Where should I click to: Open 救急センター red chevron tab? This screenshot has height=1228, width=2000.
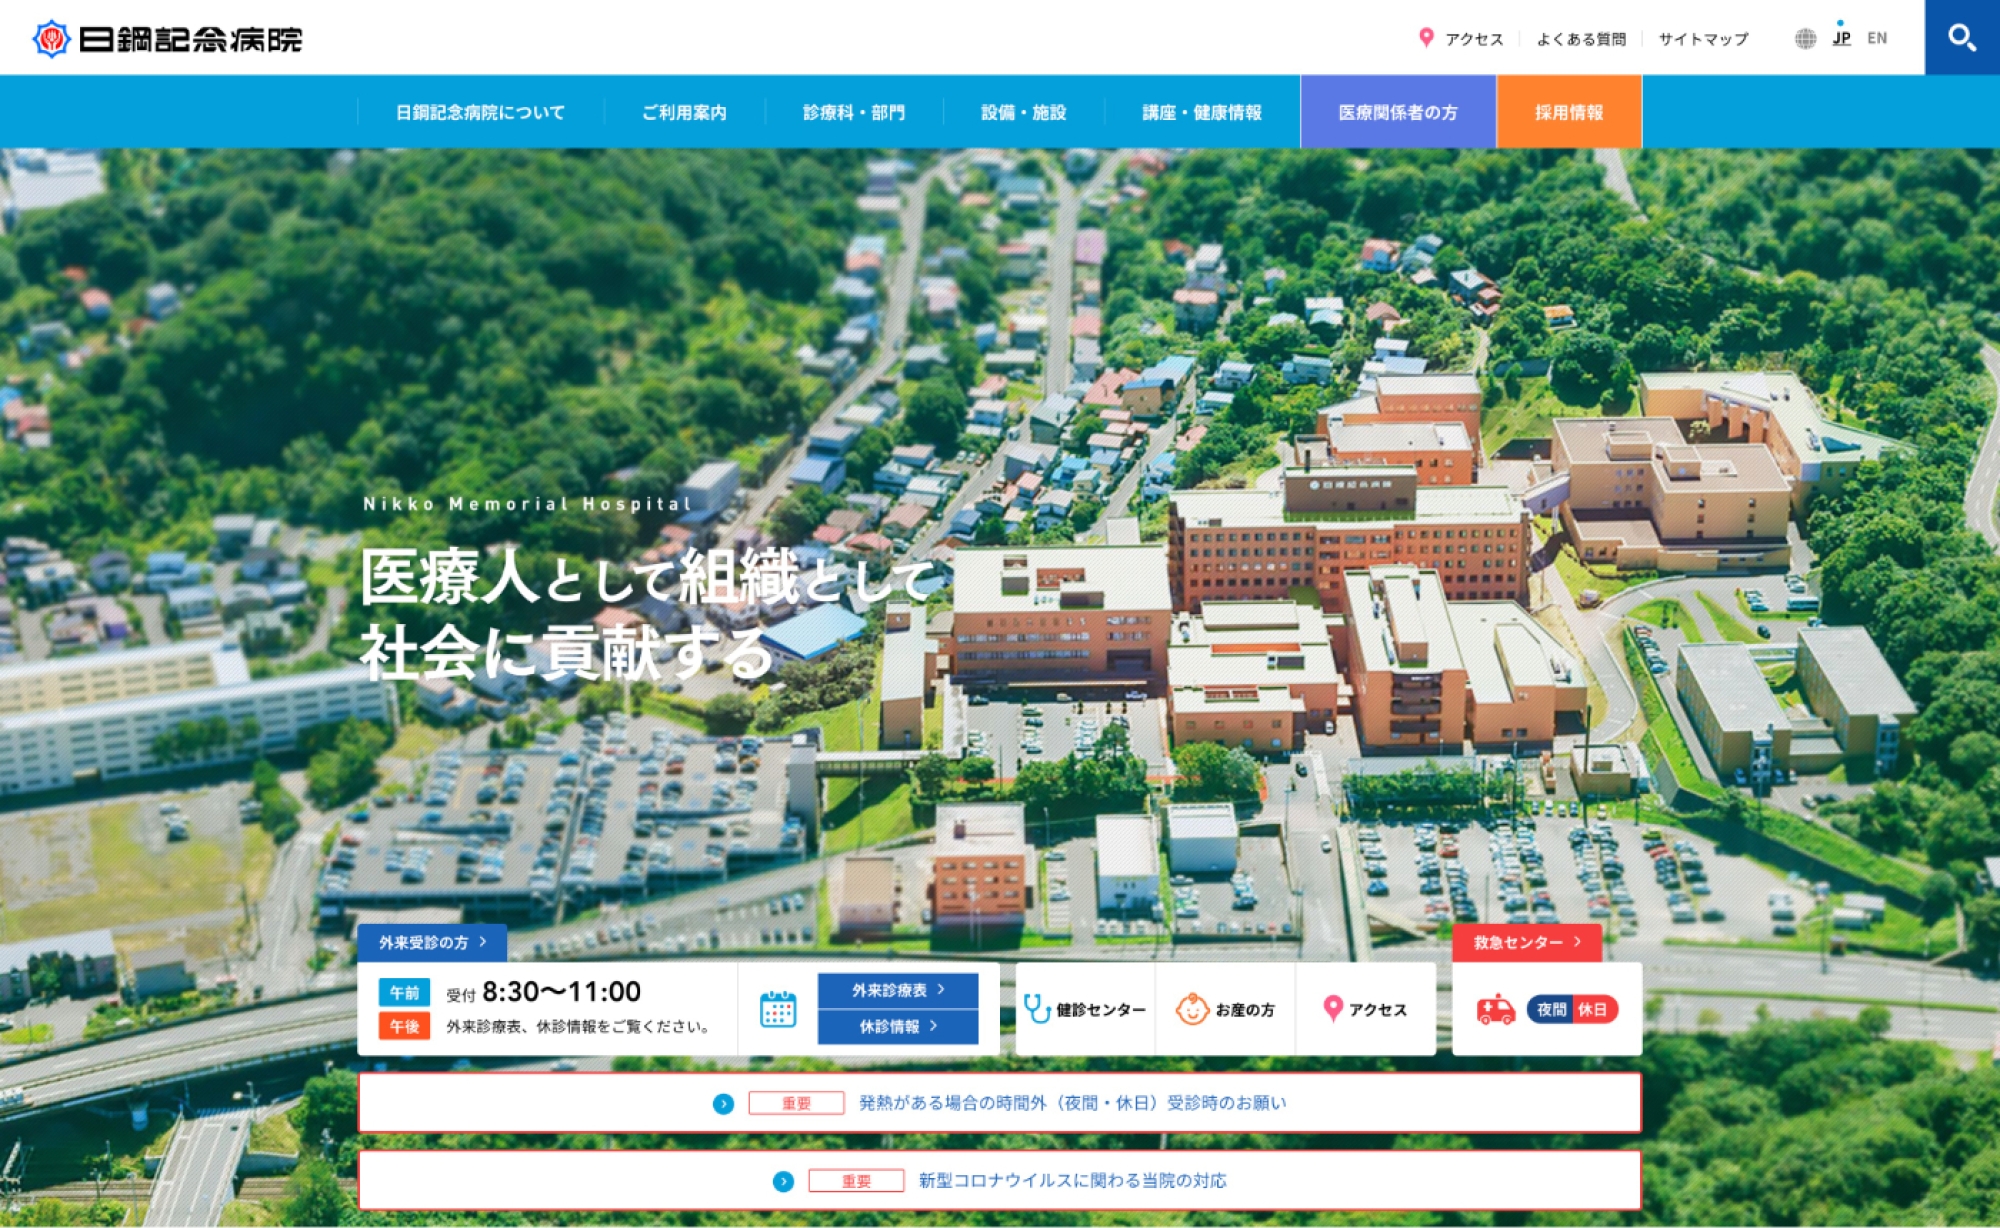(x=1526, y=942)
